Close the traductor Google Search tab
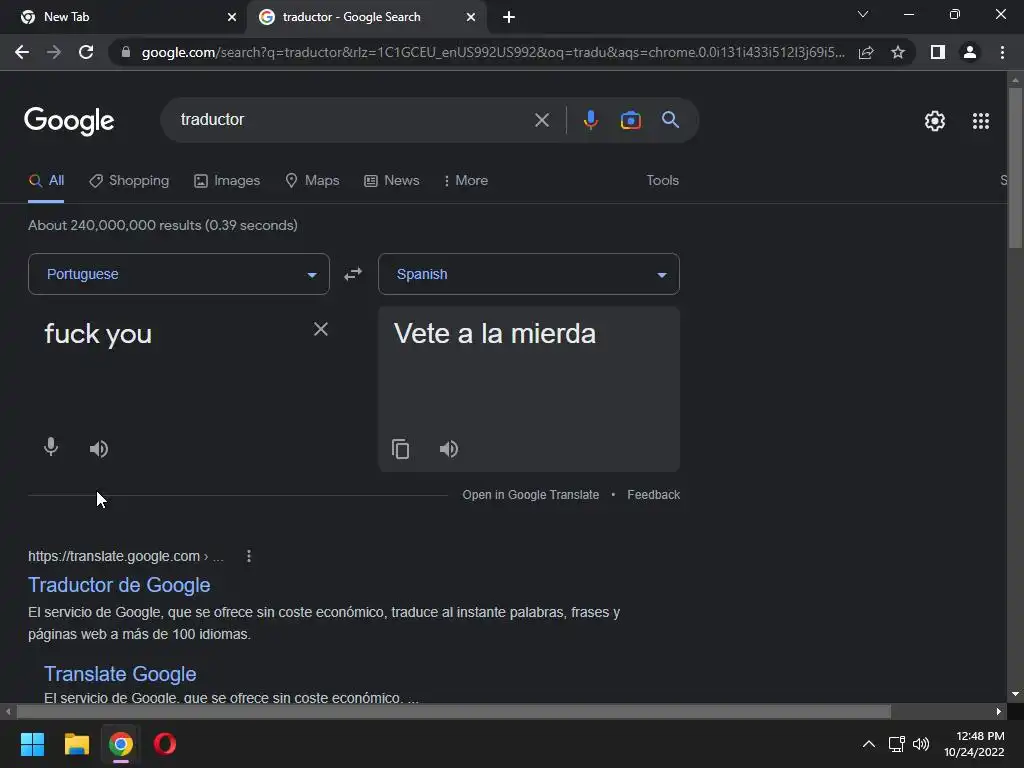Image resolution: width=1024 pixels, height=768 pixels. pyautogui.click(x=471, y=18)
